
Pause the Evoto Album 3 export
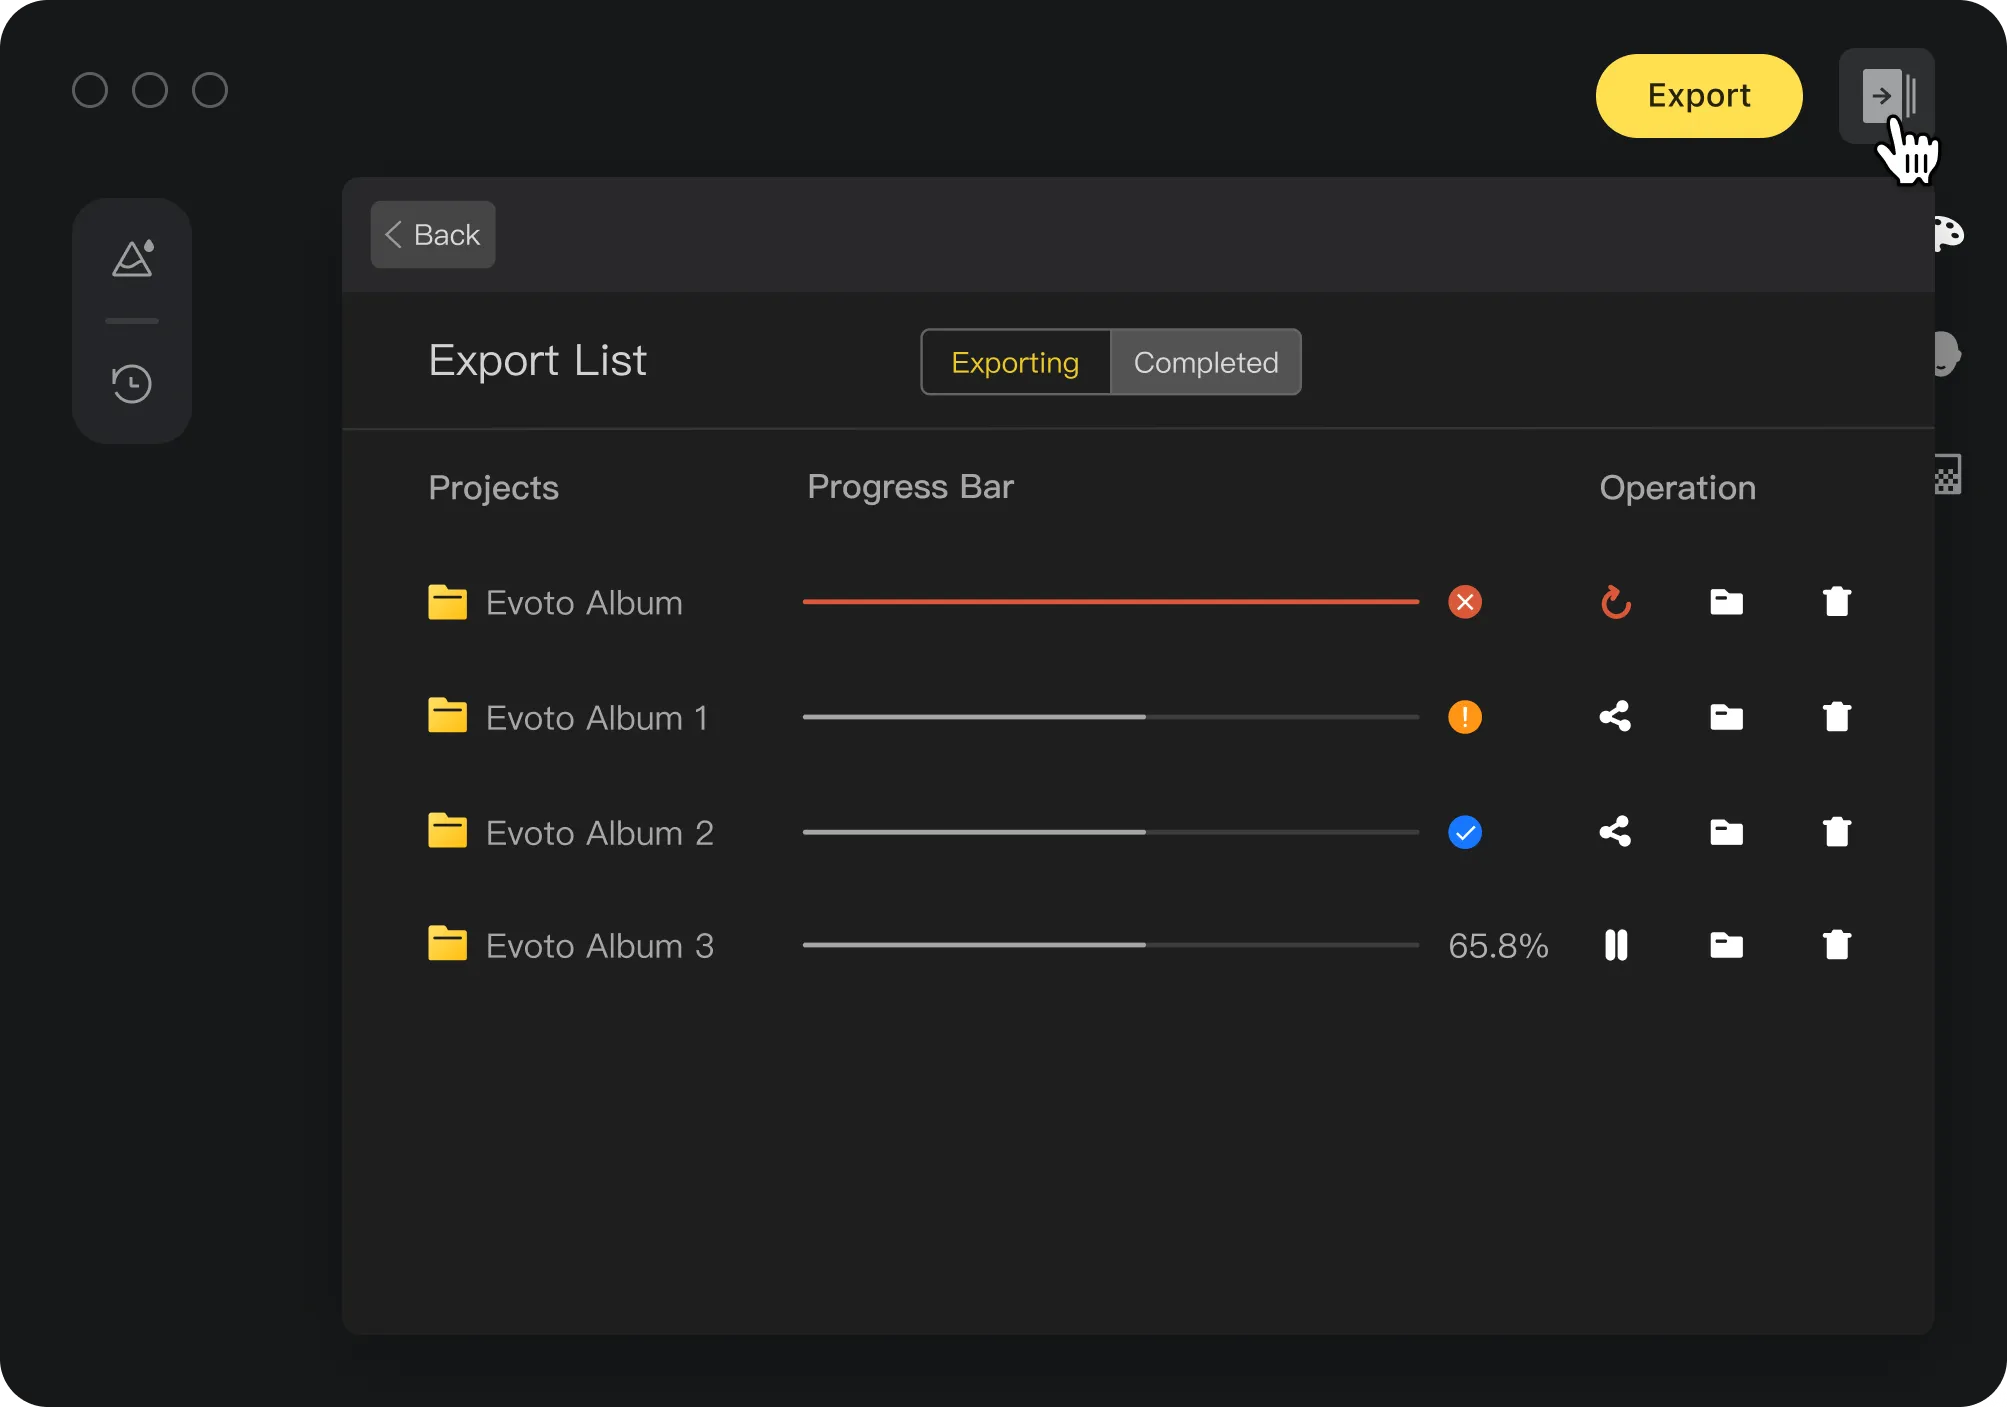1615,945
